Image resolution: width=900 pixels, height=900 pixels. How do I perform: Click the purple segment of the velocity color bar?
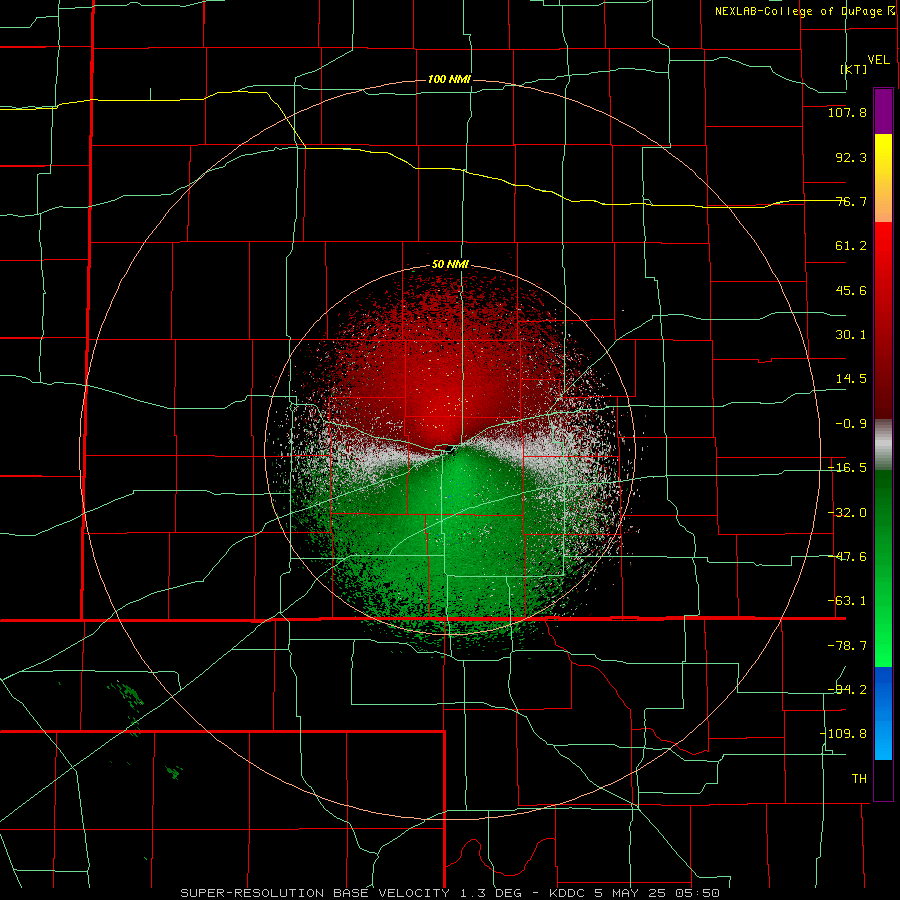(883, 111)
